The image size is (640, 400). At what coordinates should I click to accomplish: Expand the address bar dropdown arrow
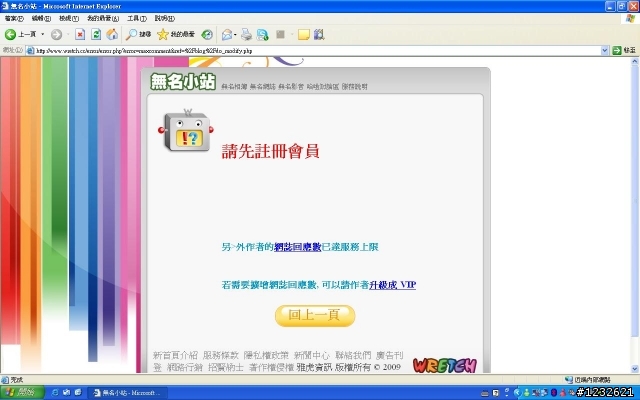pos(605,51)
